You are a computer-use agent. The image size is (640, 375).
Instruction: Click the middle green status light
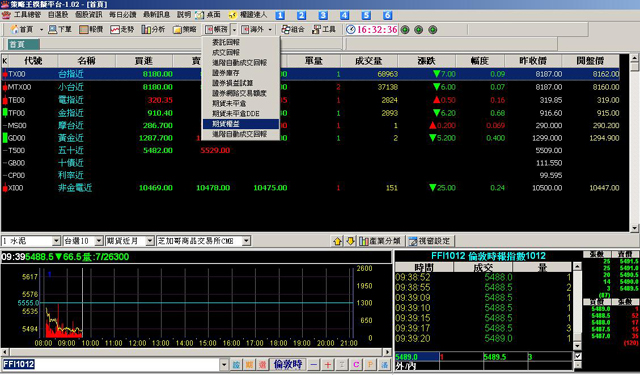[419, 30]
